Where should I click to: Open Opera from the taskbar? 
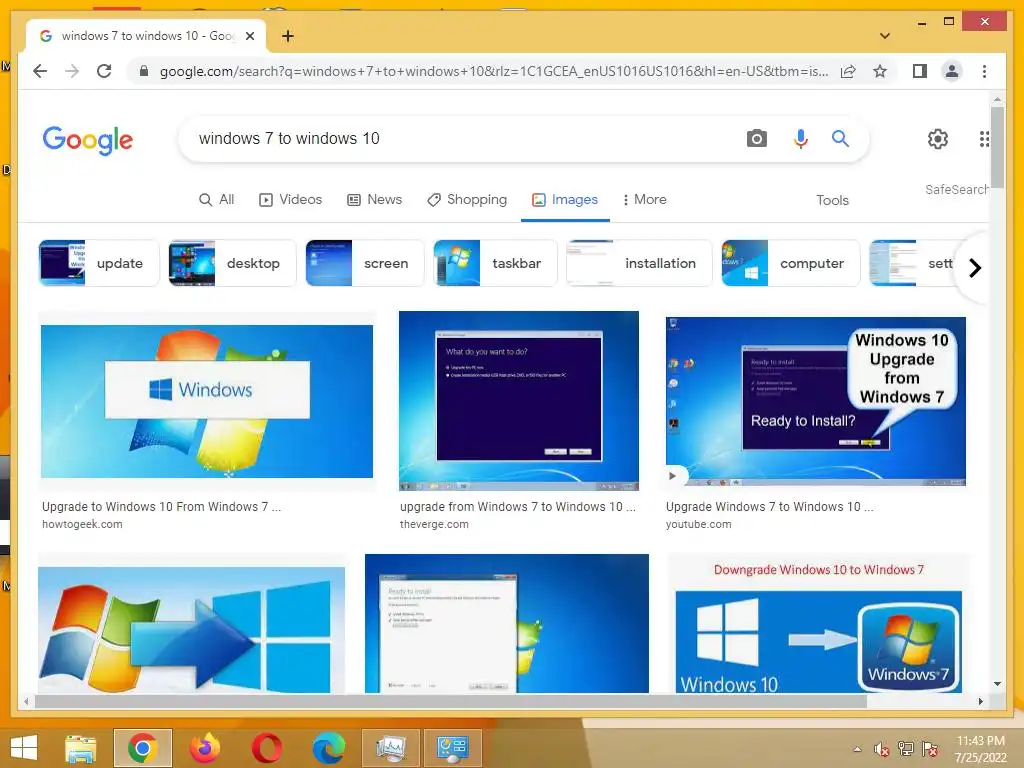tap(267, 748)
